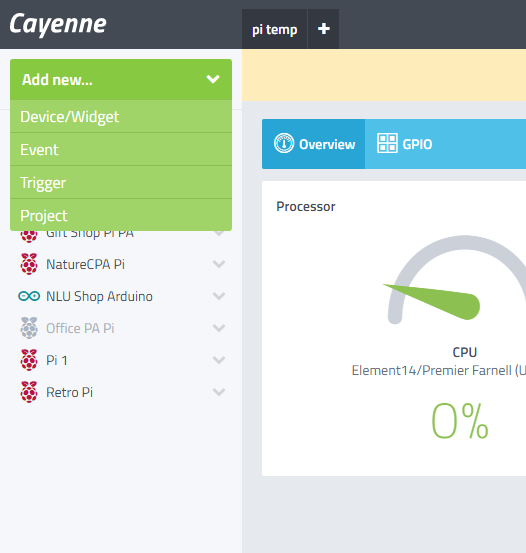Click greyed Office PA Pi raspberry icon
Screen dimensions: 526x553
pyautogui.click(x=29, y=328)
